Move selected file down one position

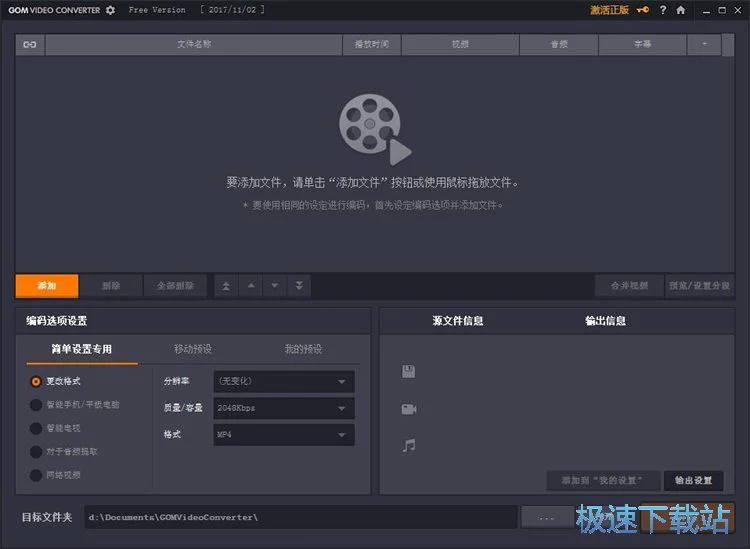[x=275, y=286]
